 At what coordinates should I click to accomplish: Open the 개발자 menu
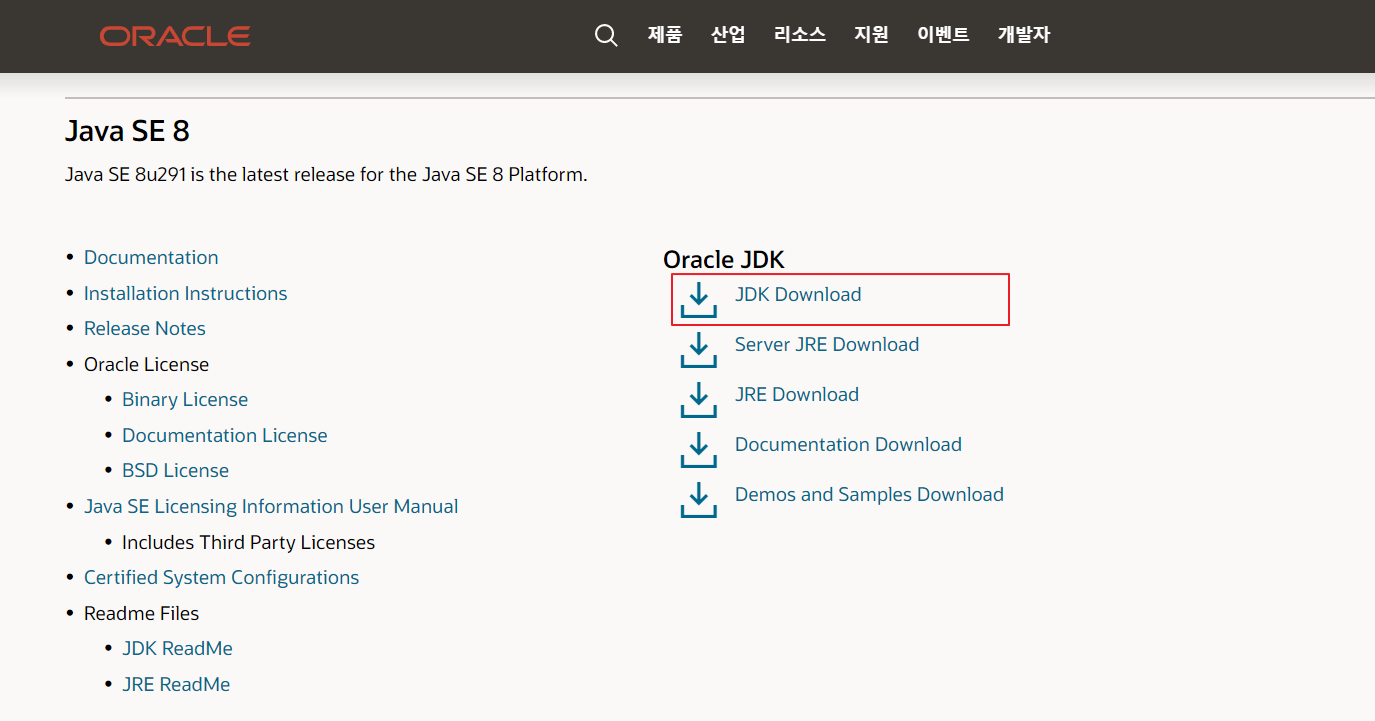1024,35
